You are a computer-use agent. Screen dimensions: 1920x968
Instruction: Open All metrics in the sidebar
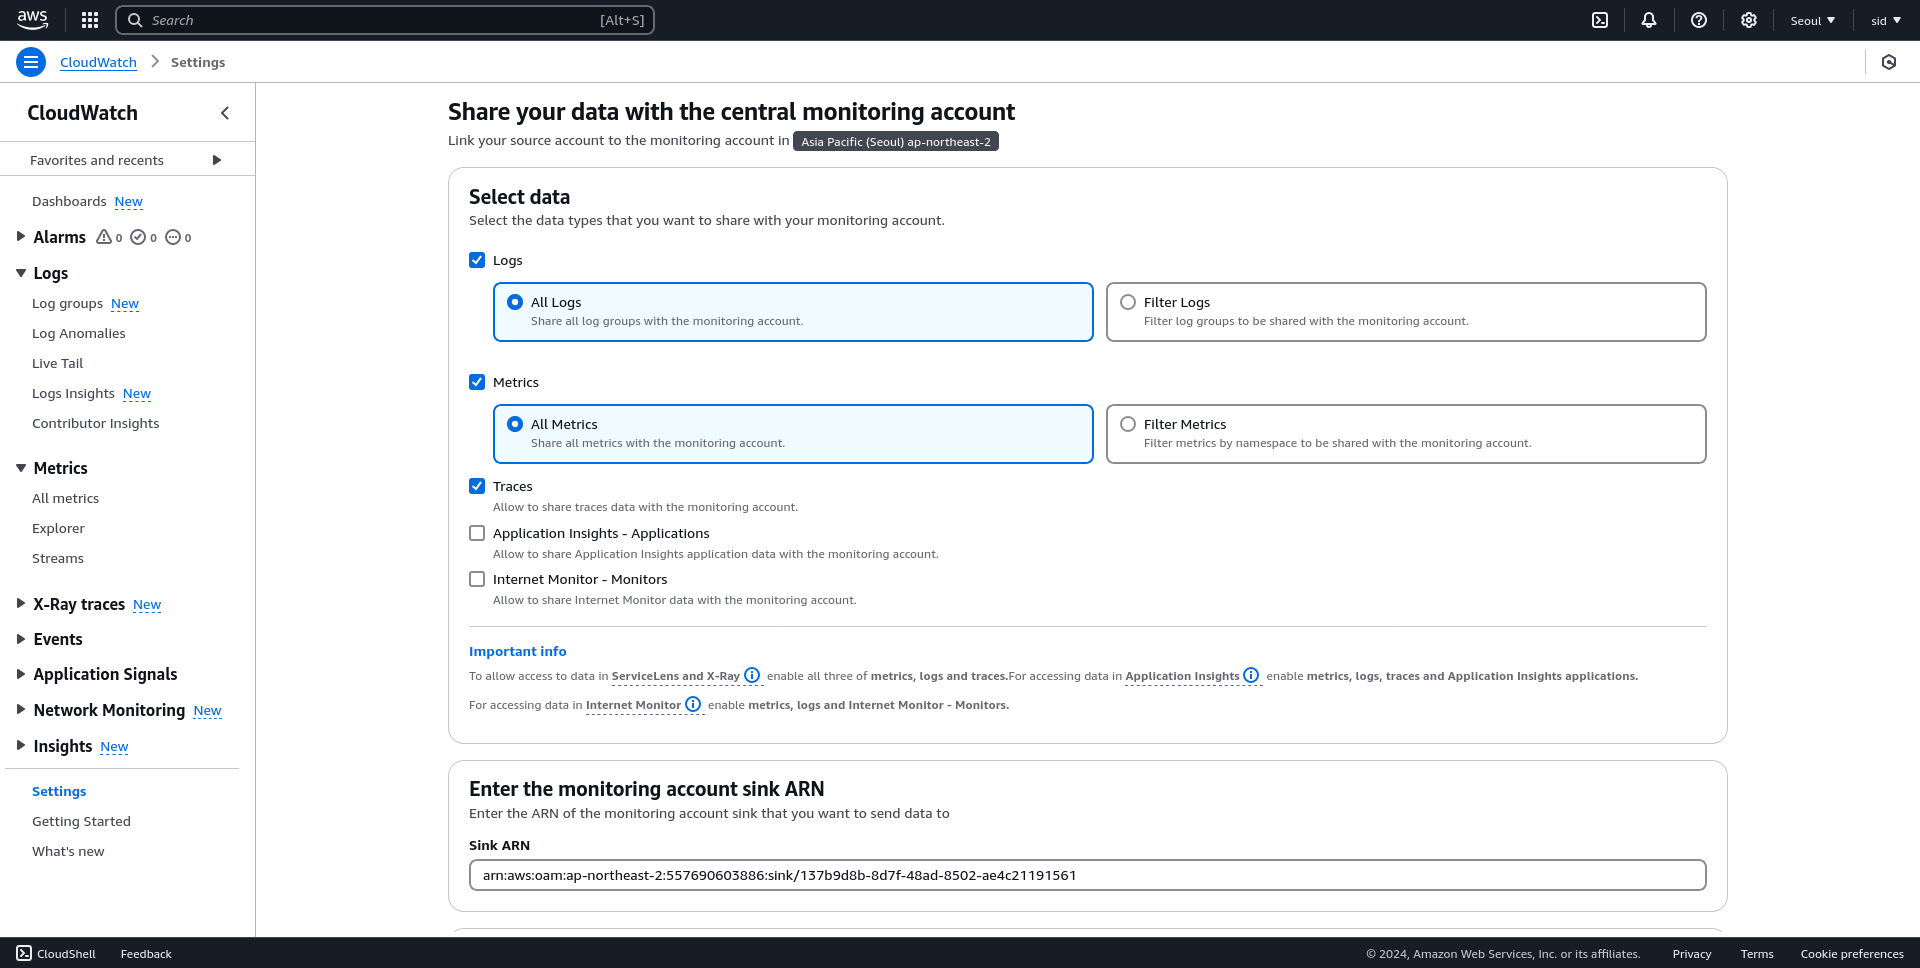(65, 498)
